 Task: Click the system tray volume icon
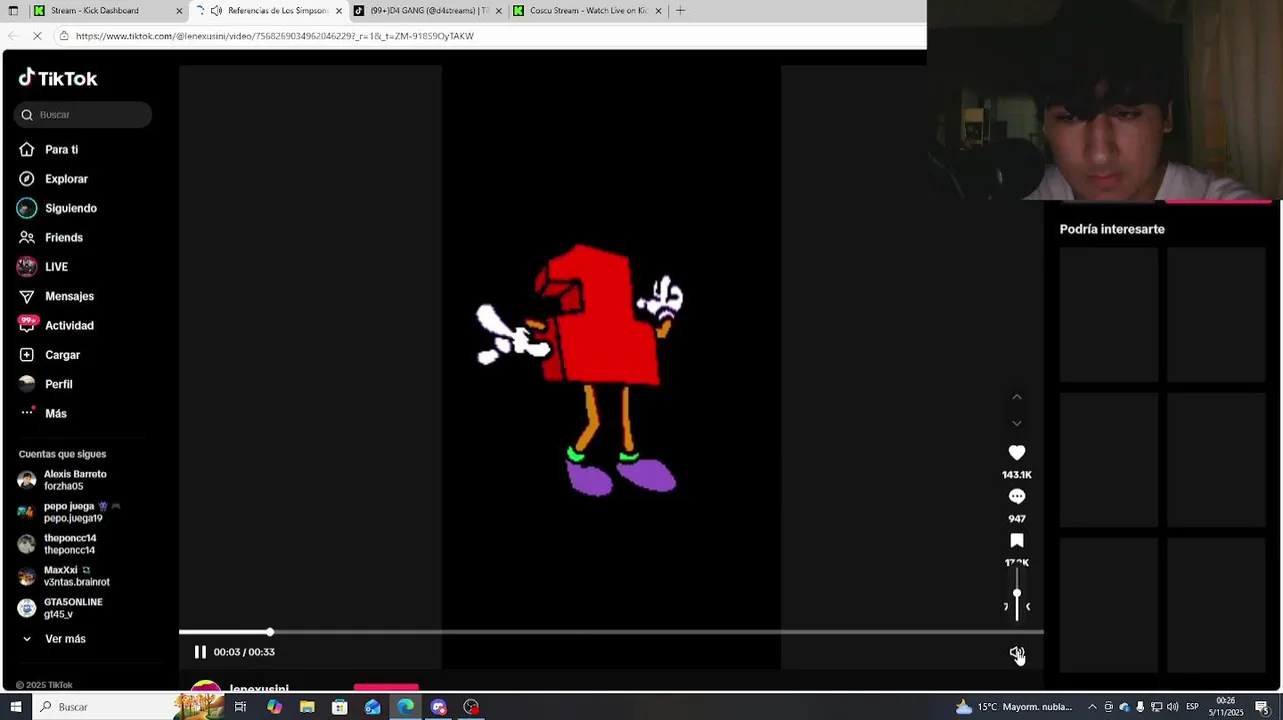point(1172,707)
